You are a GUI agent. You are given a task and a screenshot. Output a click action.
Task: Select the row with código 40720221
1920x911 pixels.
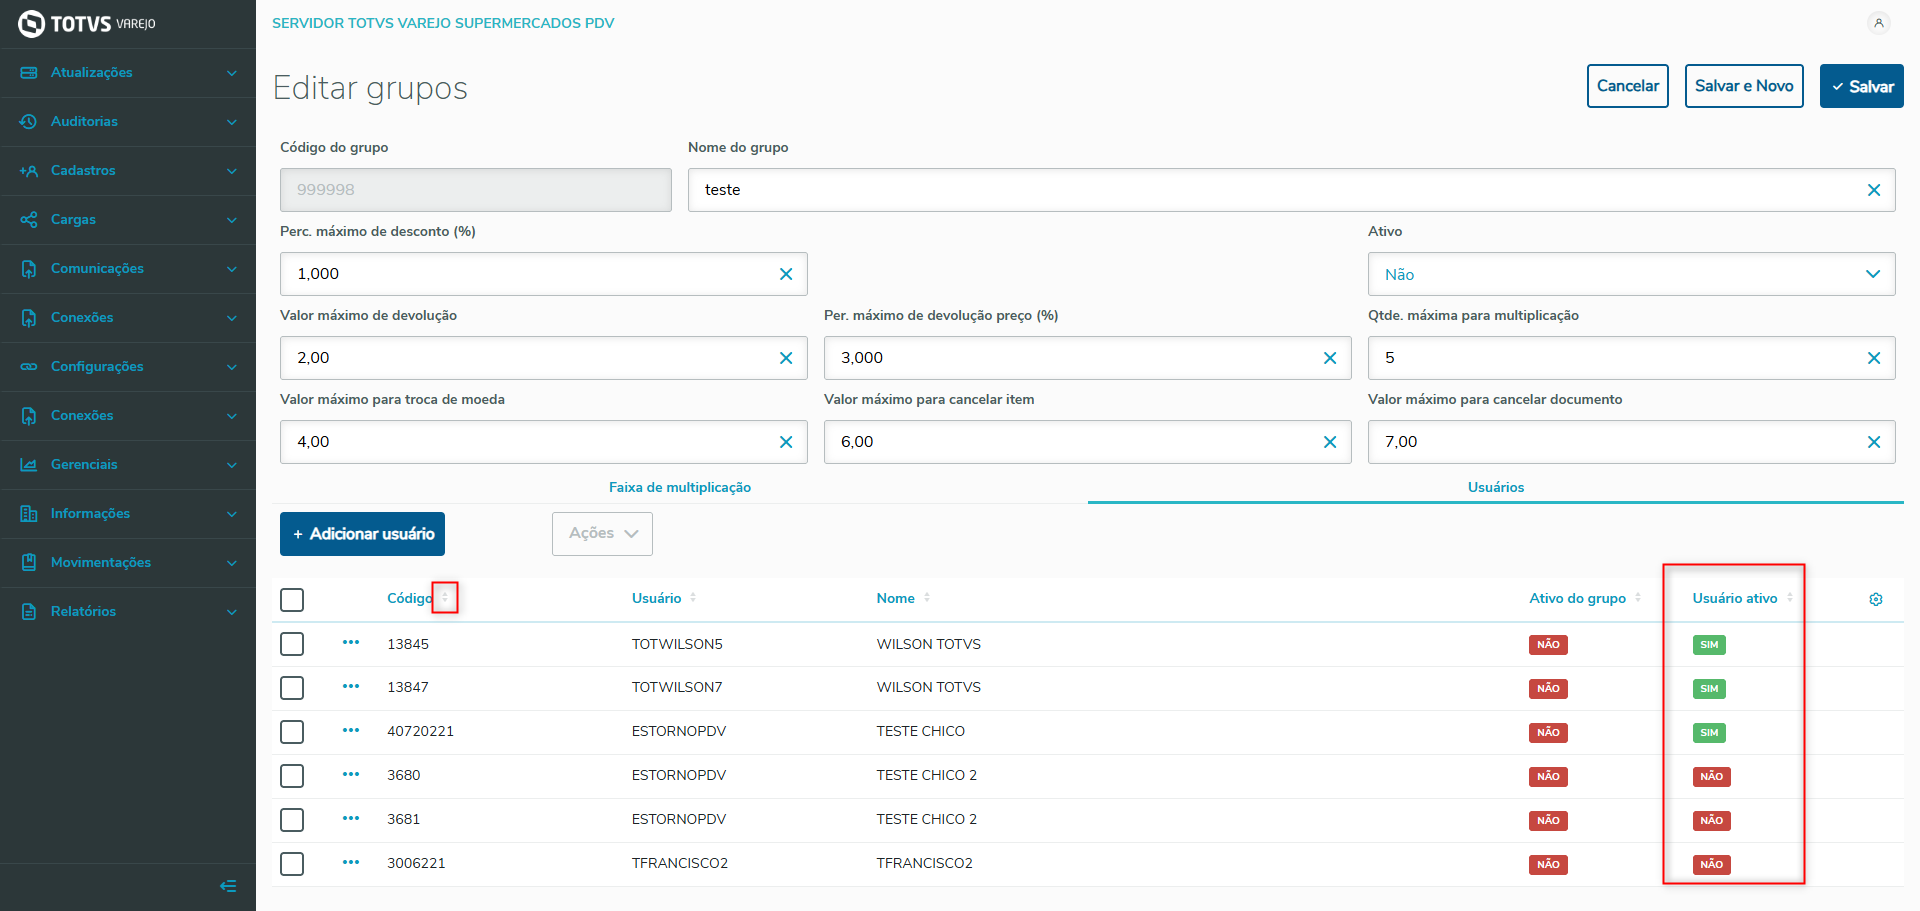[292, 732]
